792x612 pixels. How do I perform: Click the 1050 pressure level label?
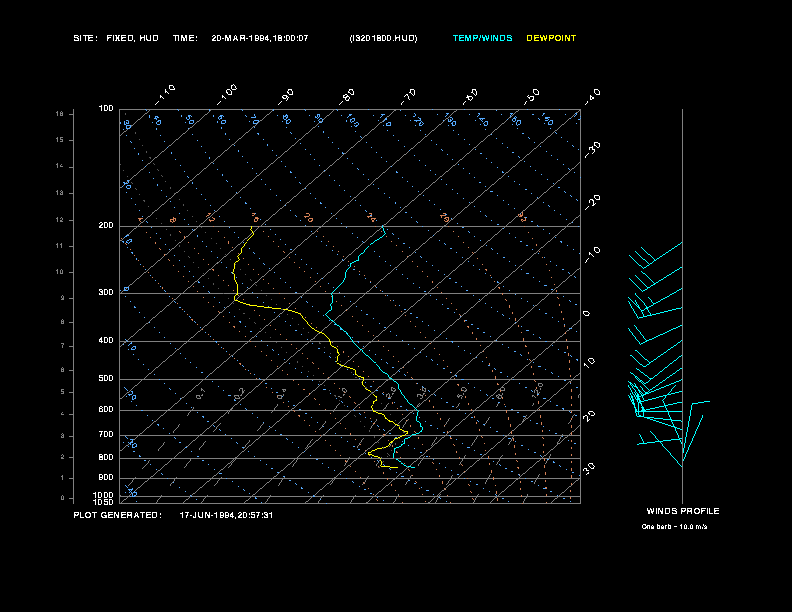pyautogui.click(x=104, y=502)
